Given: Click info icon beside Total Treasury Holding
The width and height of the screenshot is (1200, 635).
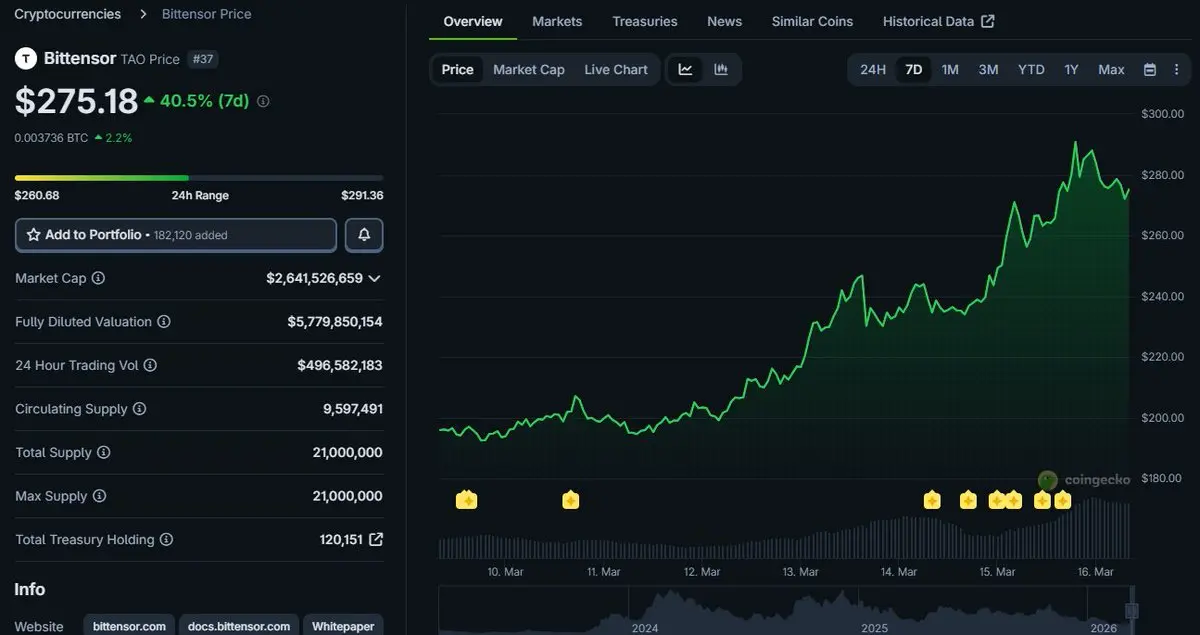Looking at the screenshot, I should [x=166, y=540].
